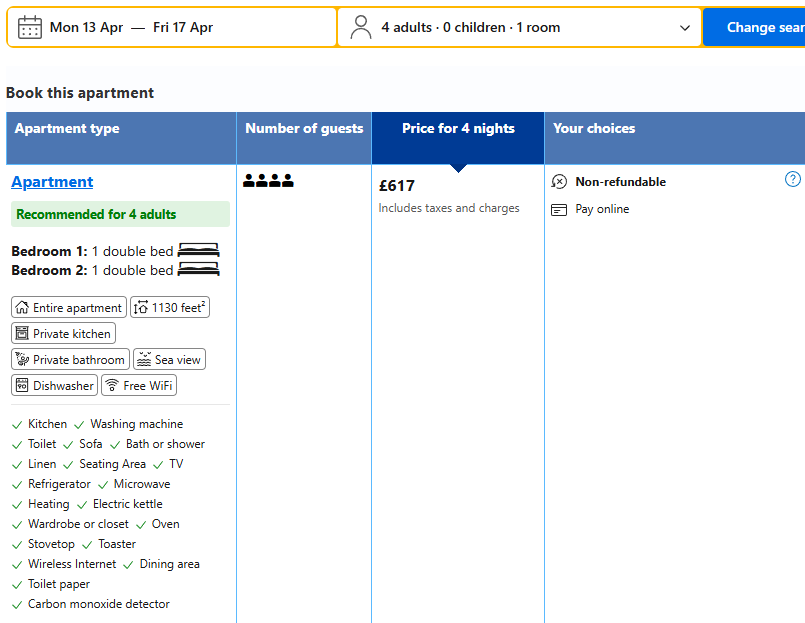Click the Free WiFi signal icon
The height and width of the screenshot is (623, 805).
pyautogui.click(x=112, y=385)
